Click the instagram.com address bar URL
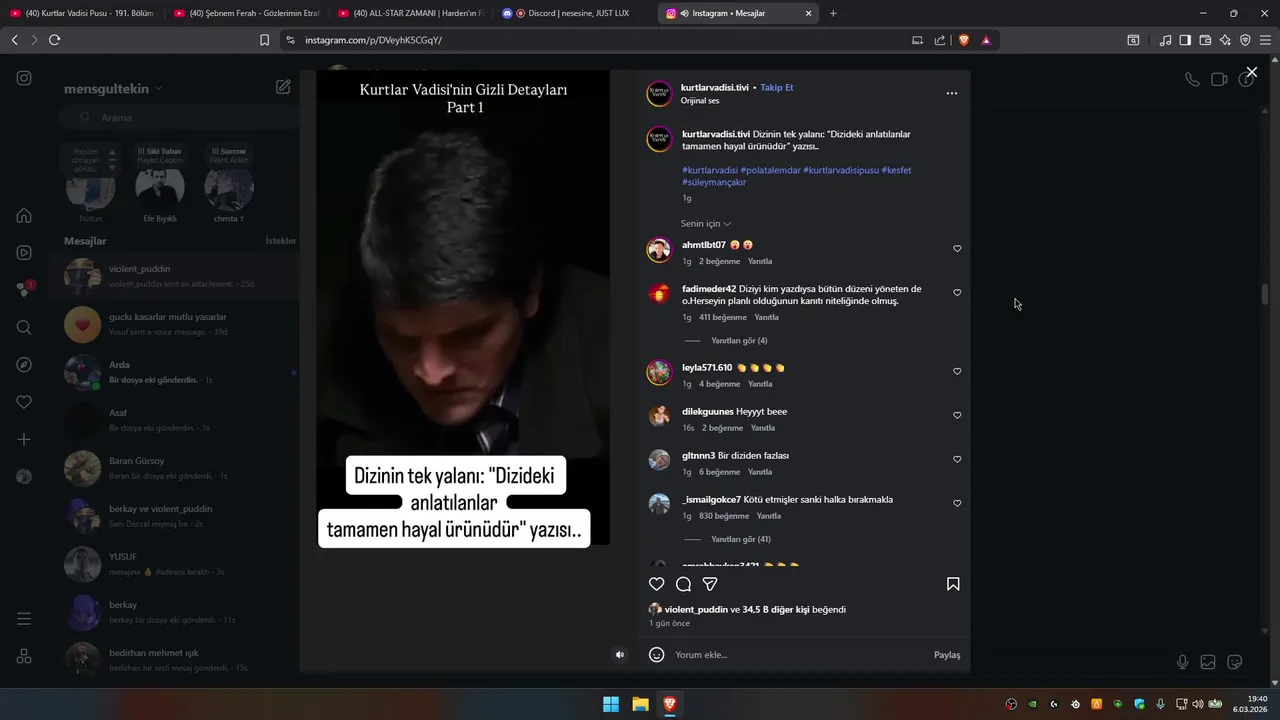Viewport: 1280px width, 720px height. click(x=373, y=40)
